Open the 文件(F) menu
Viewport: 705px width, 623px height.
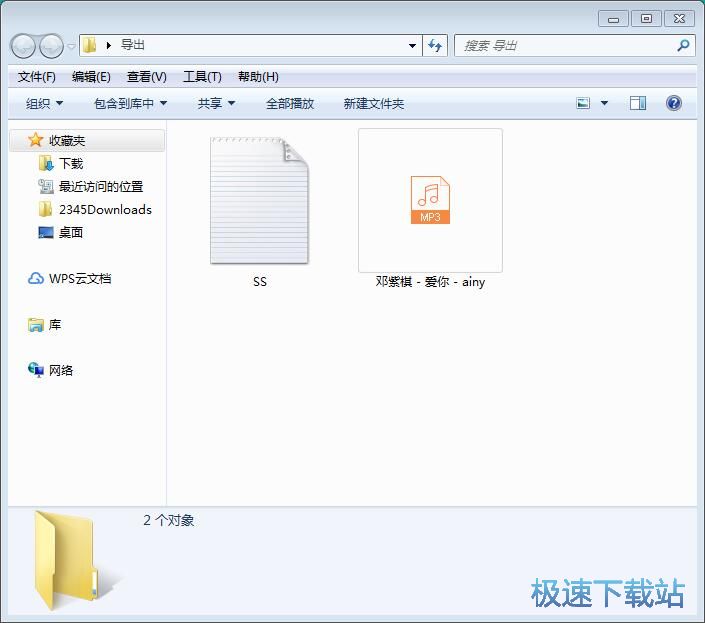point(36,77)
